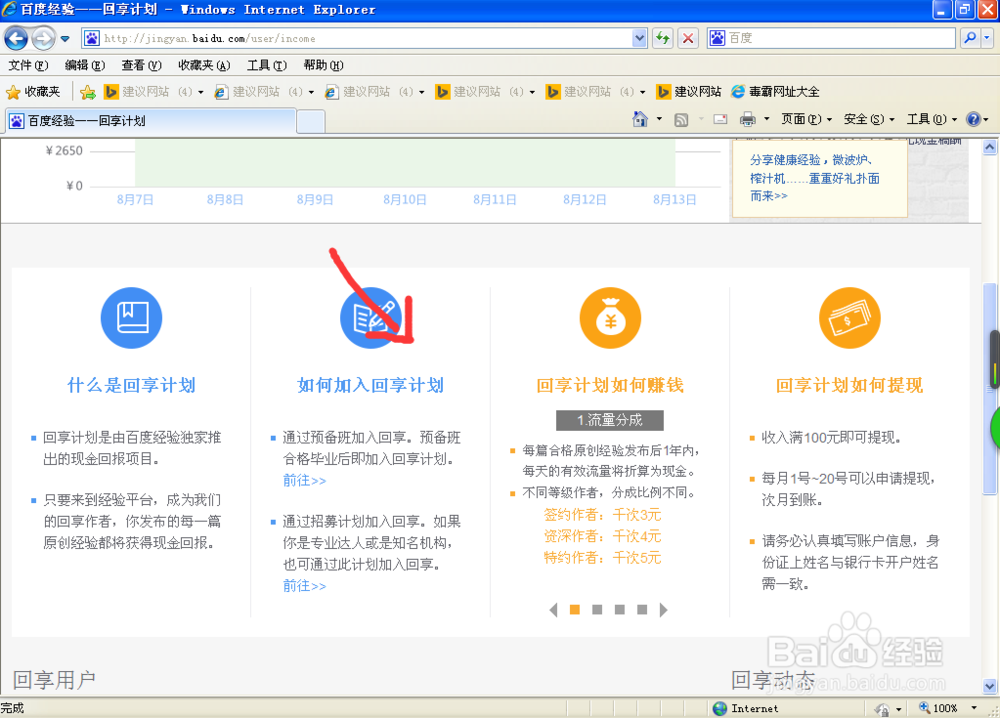Open the search provider dropdown arrow
1000x718 pixels.
pyautogui.click(x=987, y=38)
